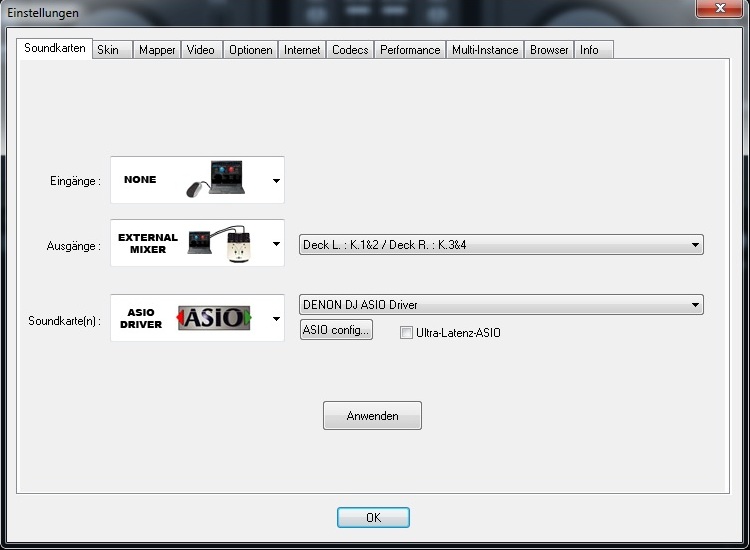
Task: Confirm settings with the OK button
Action: coord(373,517)
